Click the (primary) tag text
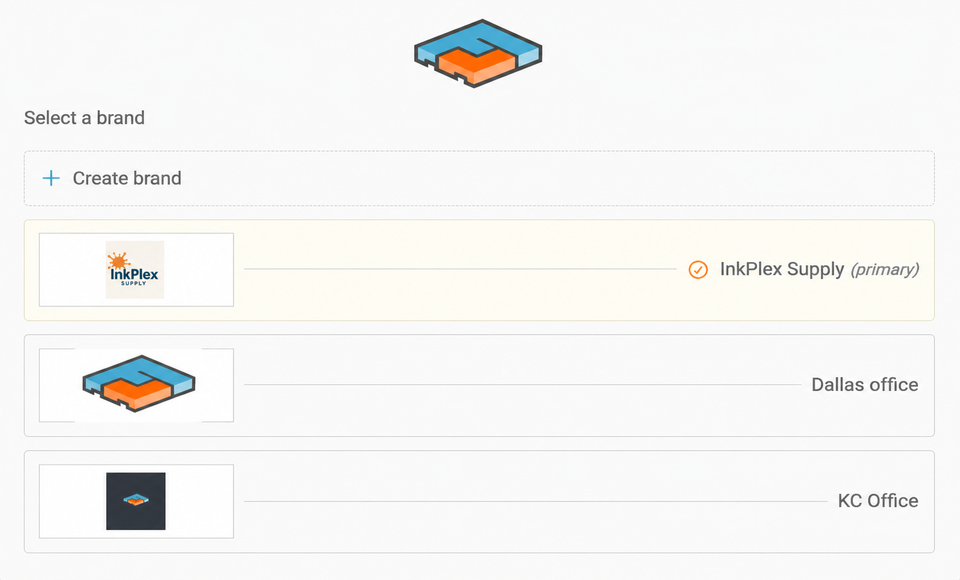 tap(885, 269)
